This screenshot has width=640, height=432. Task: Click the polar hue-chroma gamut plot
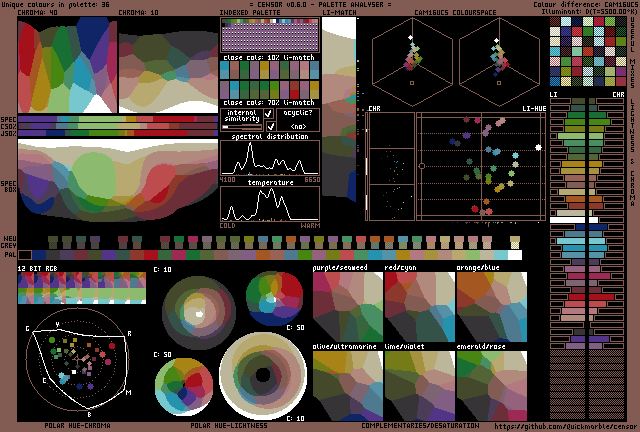click(78, 359)
